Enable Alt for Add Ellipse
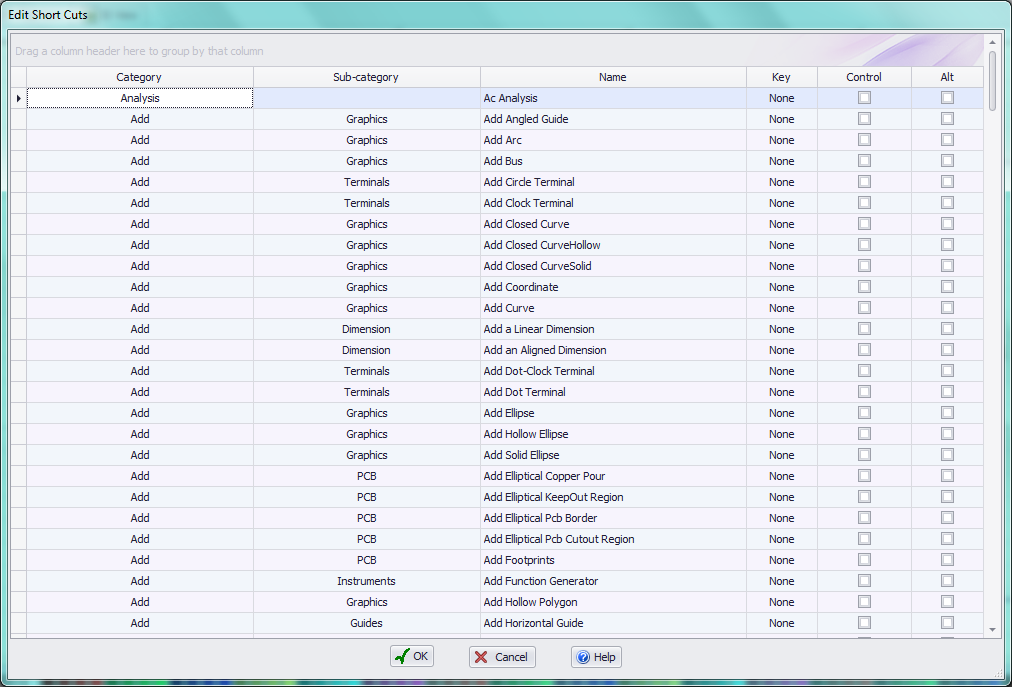This screenshot has height=687, width=1012. 947,413
